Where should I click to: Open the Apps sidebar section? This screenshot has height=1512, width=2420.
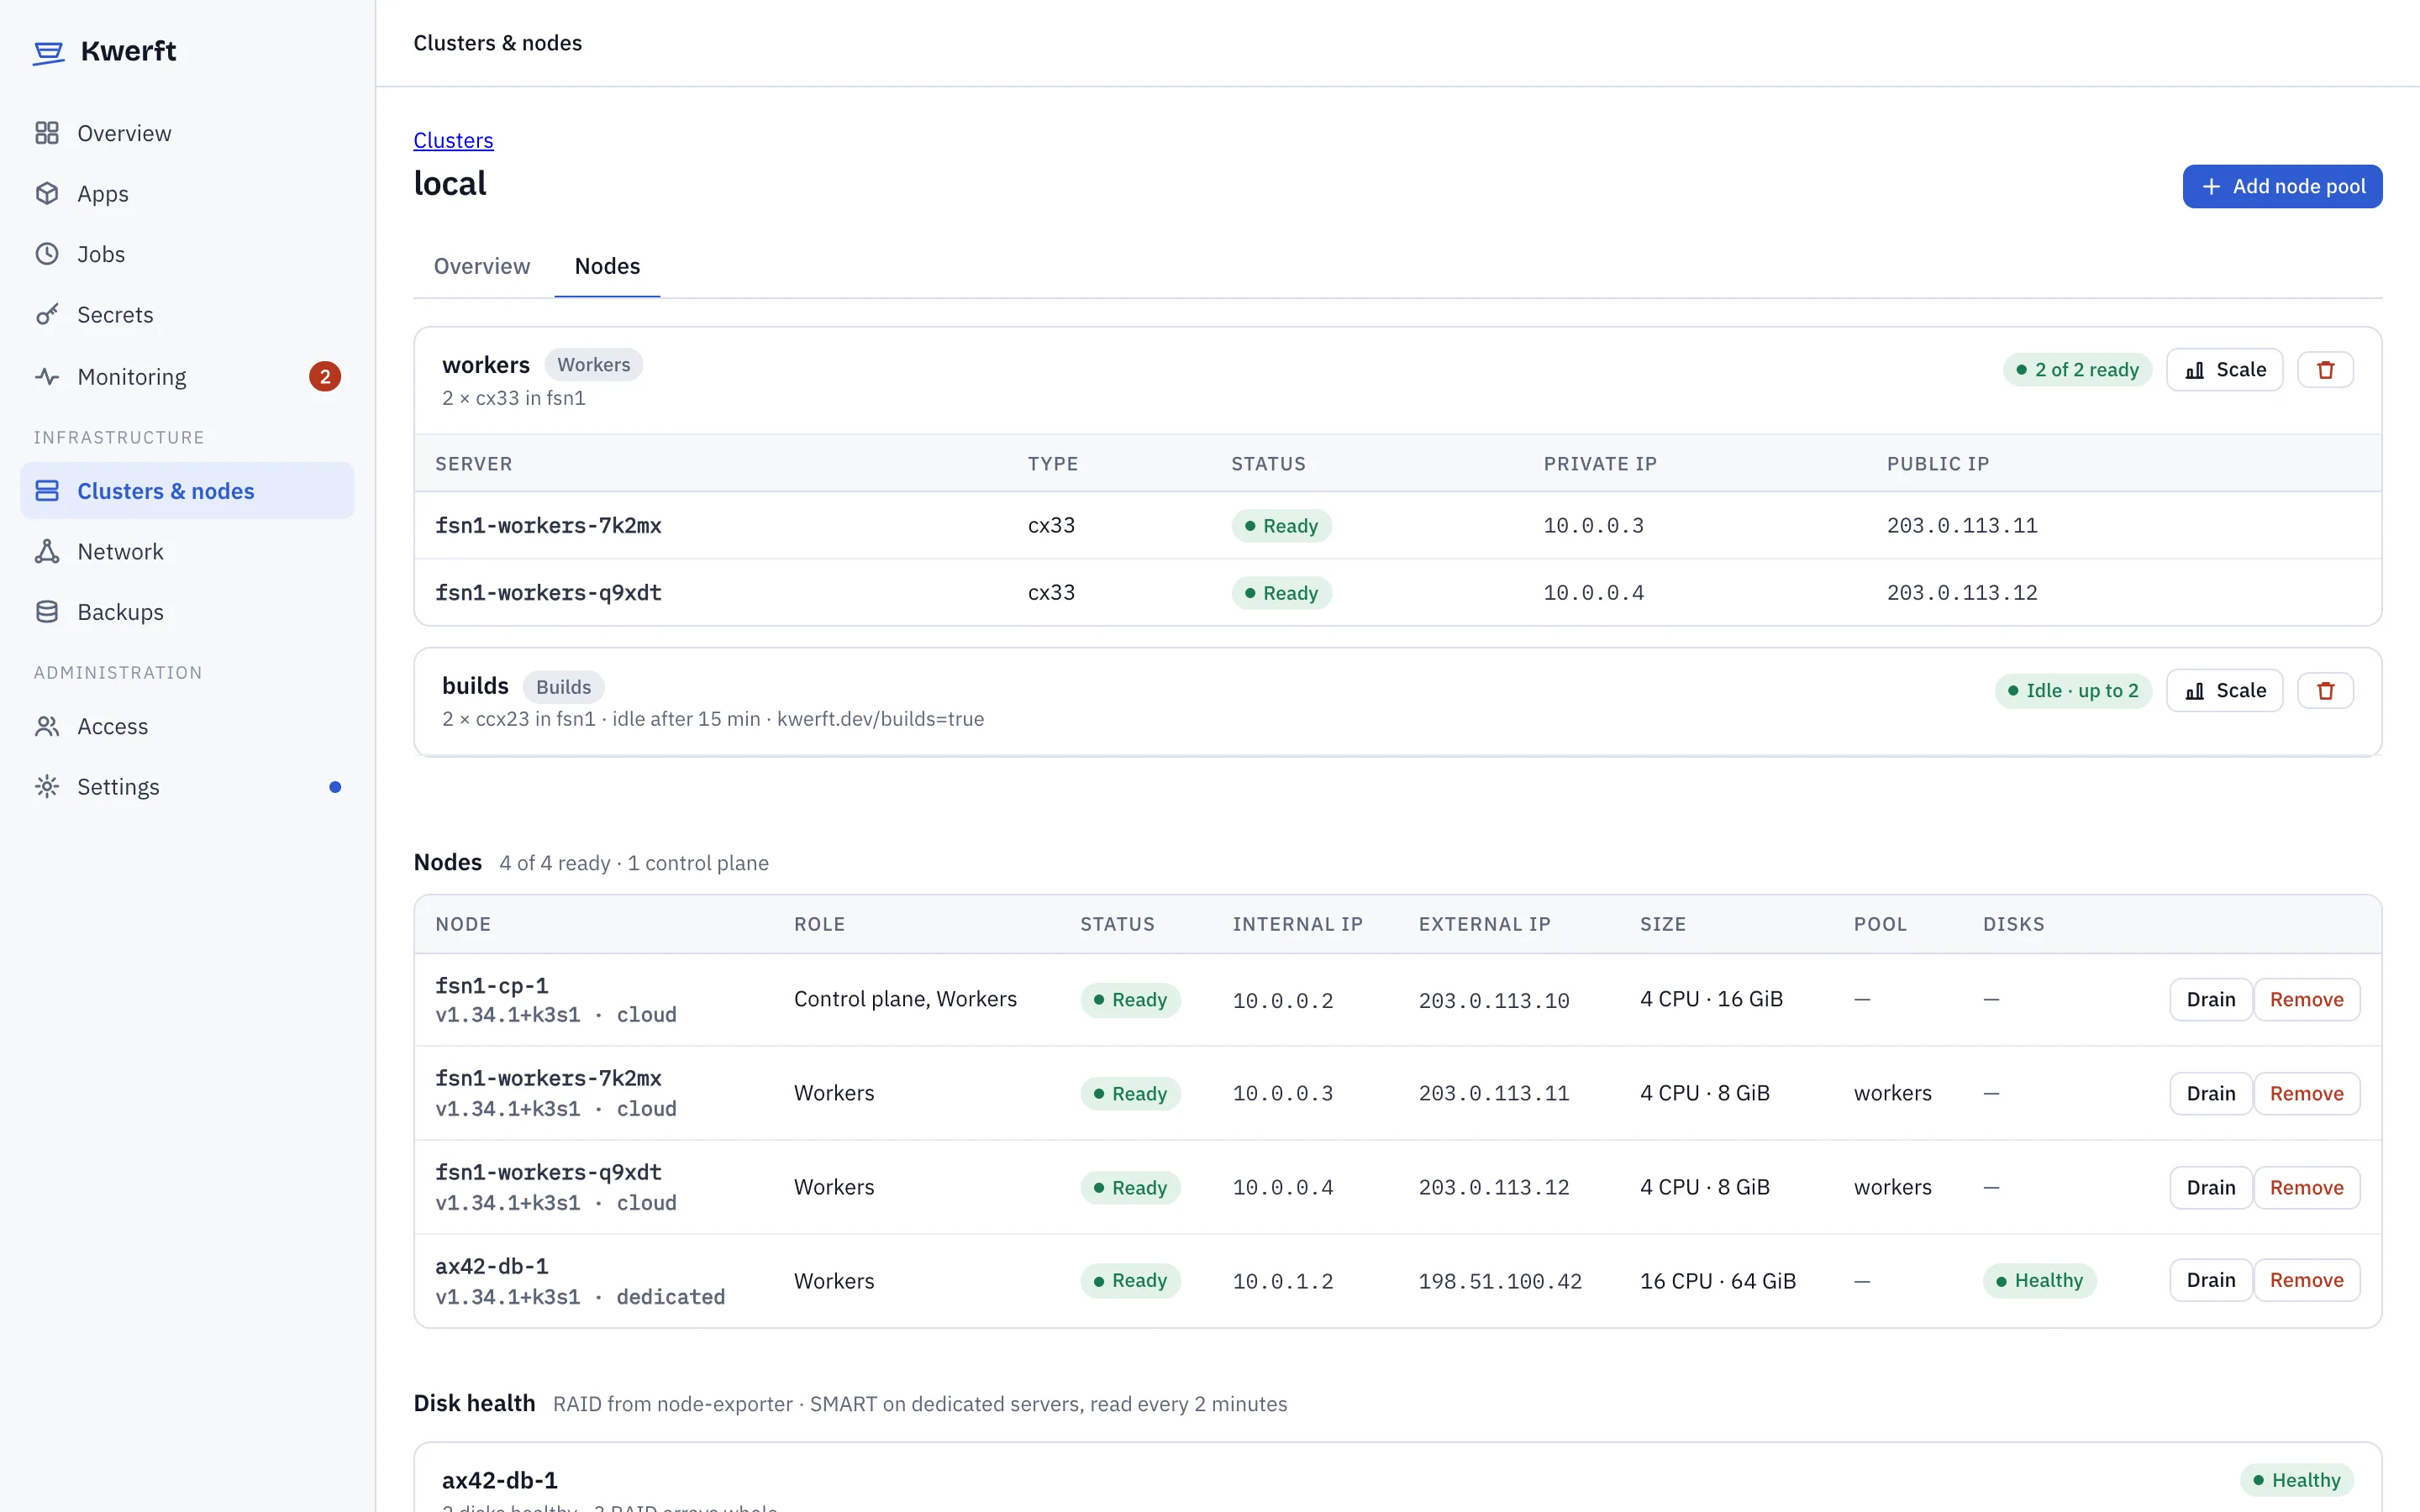click(187, 194)
